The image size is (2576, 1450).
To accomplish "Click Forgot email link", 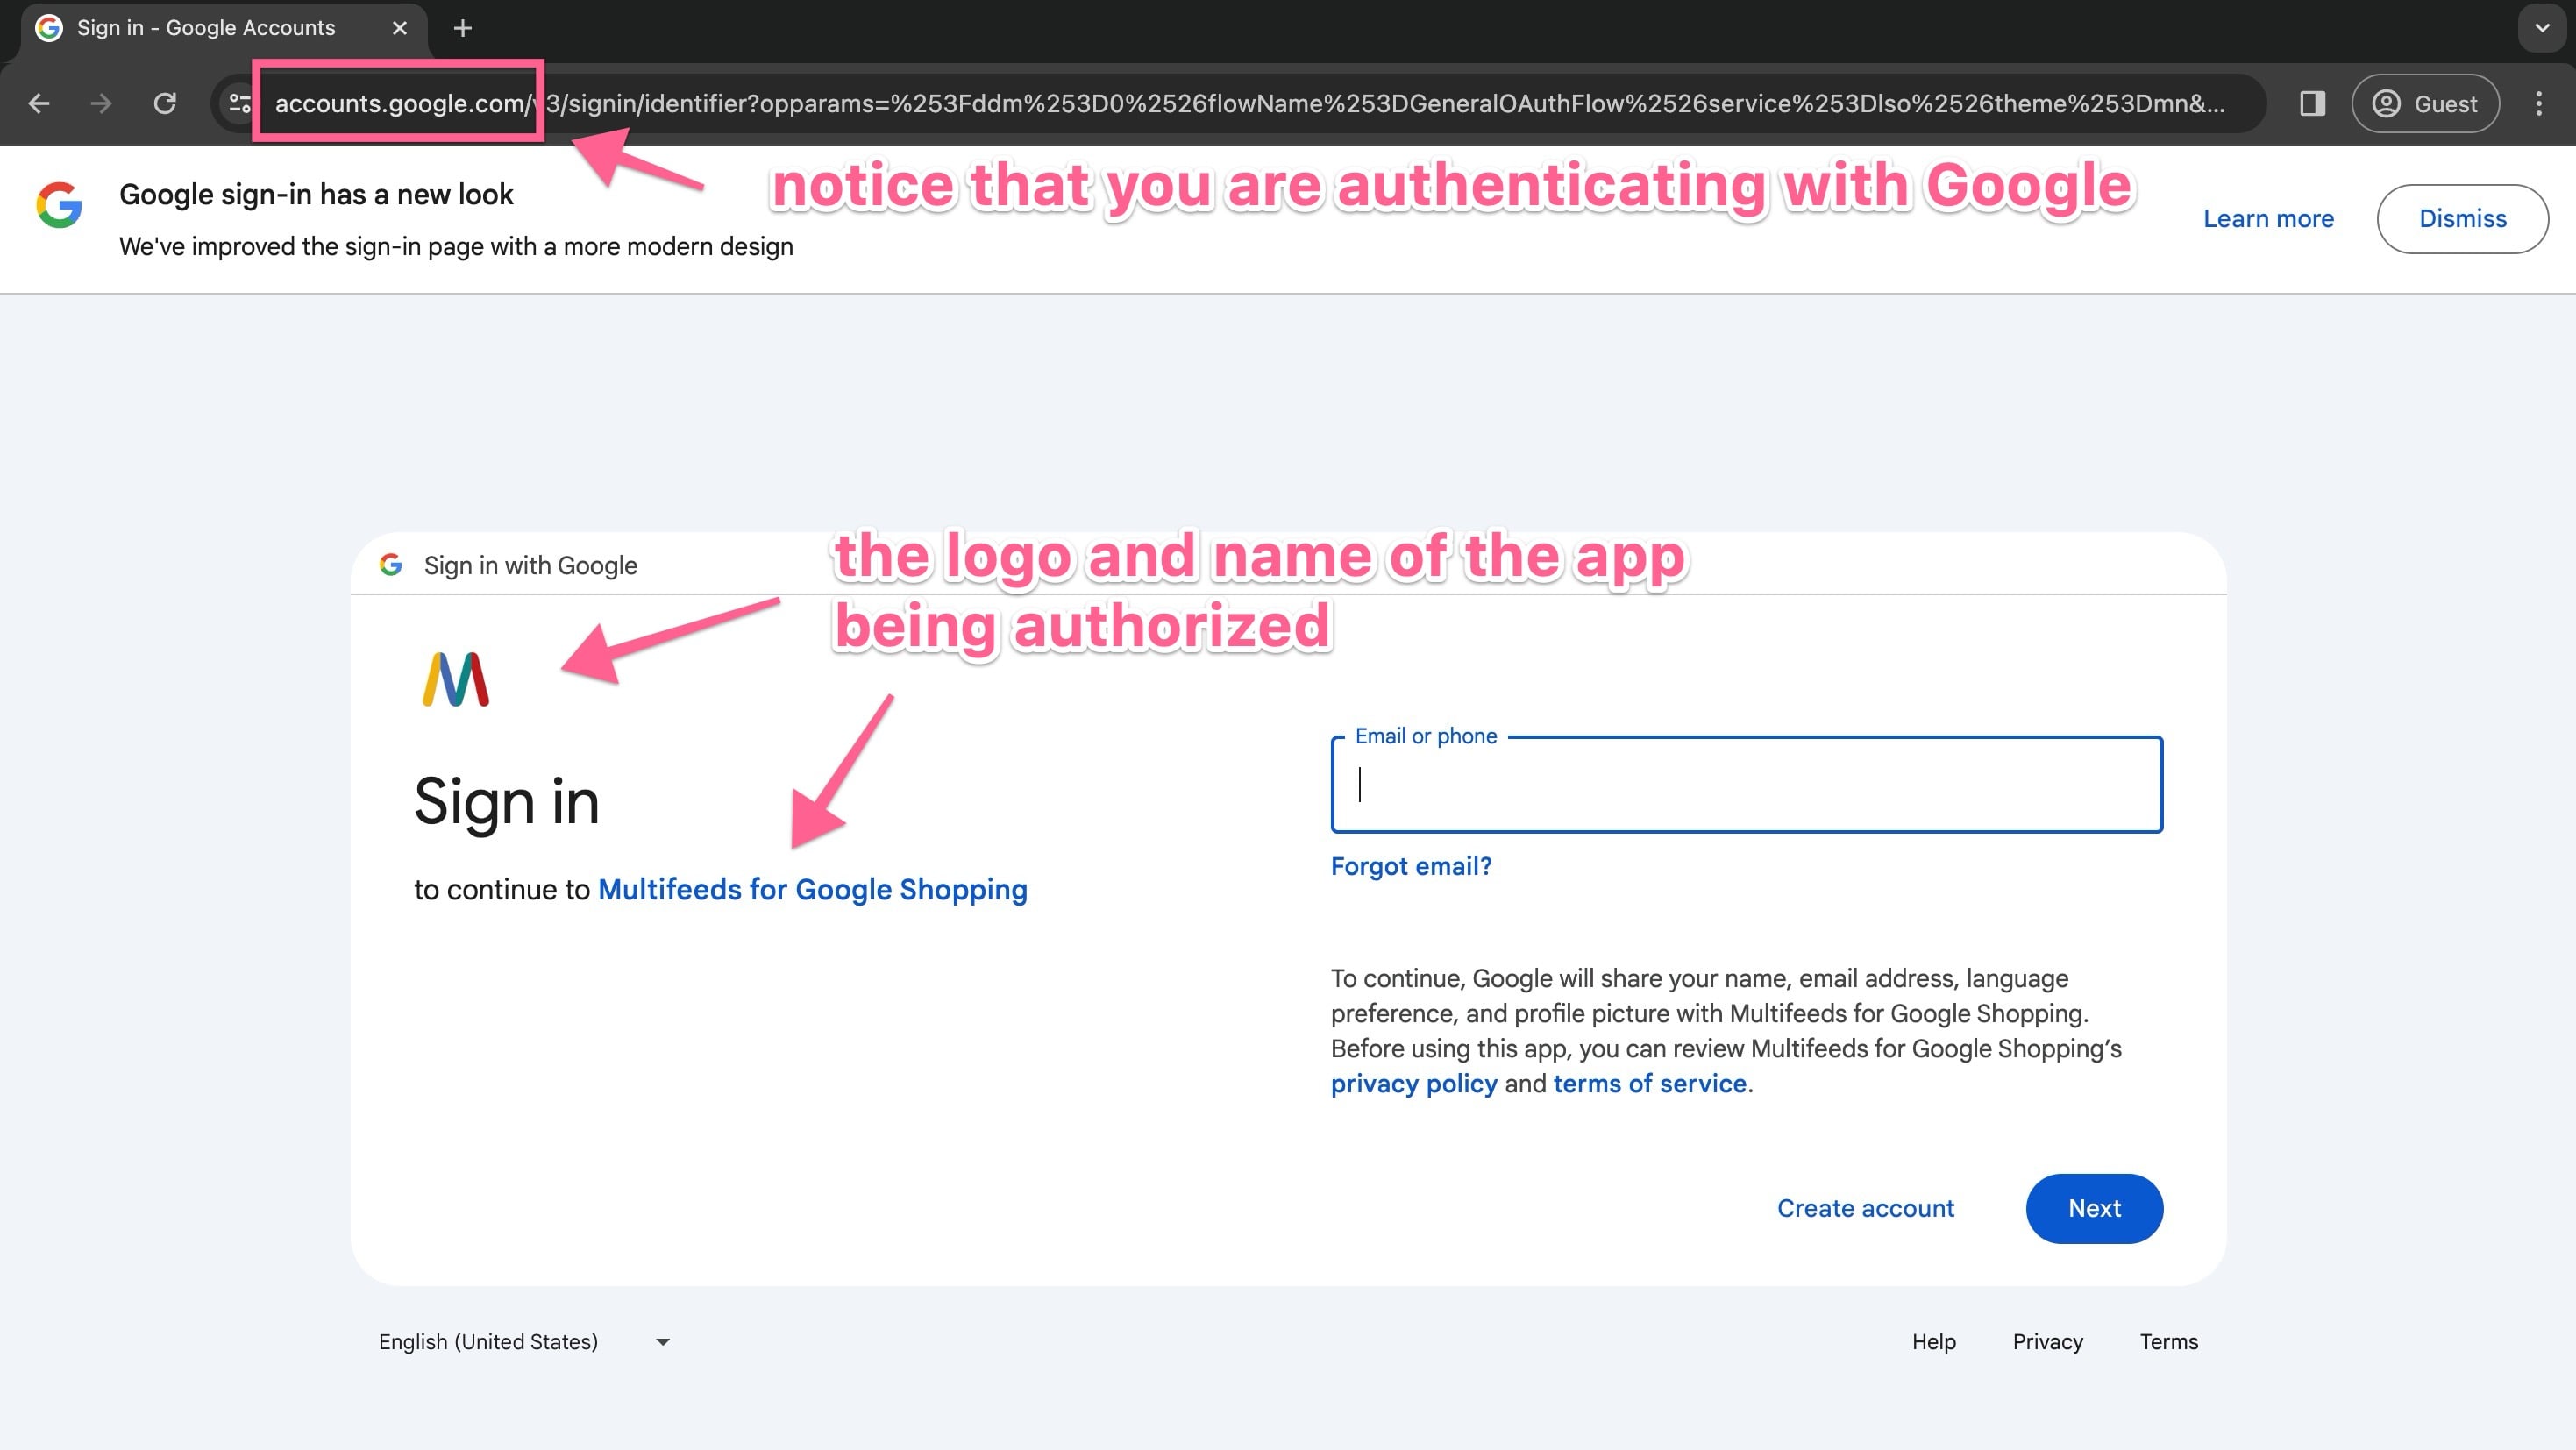I will (1411, 866).
